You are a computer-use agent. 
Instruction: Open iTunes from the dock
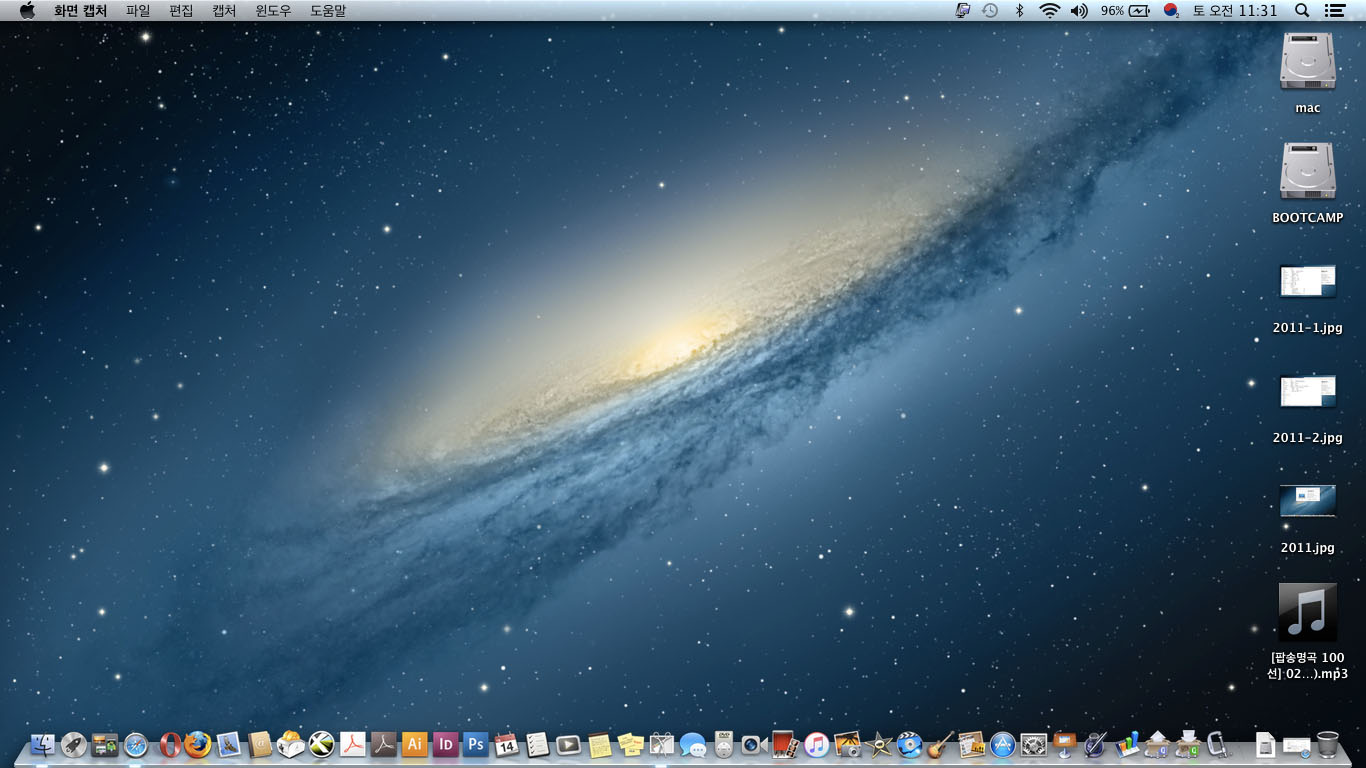pos(817,744)
